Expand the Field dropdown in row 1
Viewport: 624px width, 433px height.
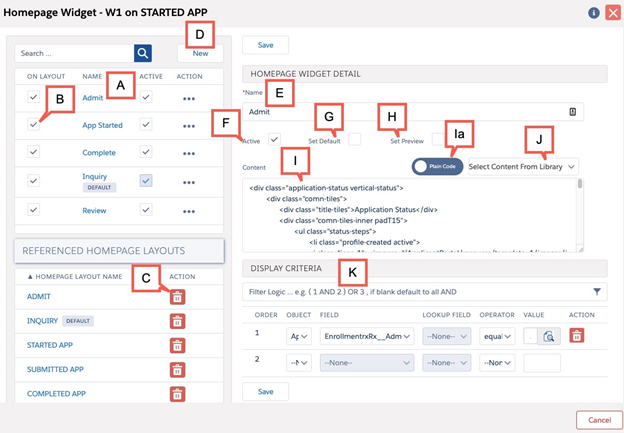368,337
